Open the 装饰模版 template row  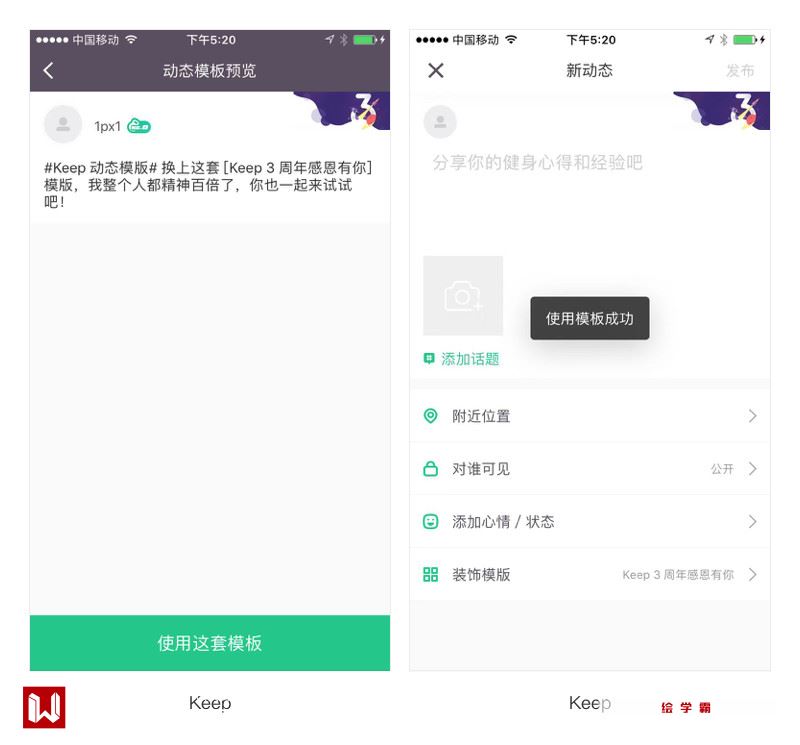click(x=590, y=575)
